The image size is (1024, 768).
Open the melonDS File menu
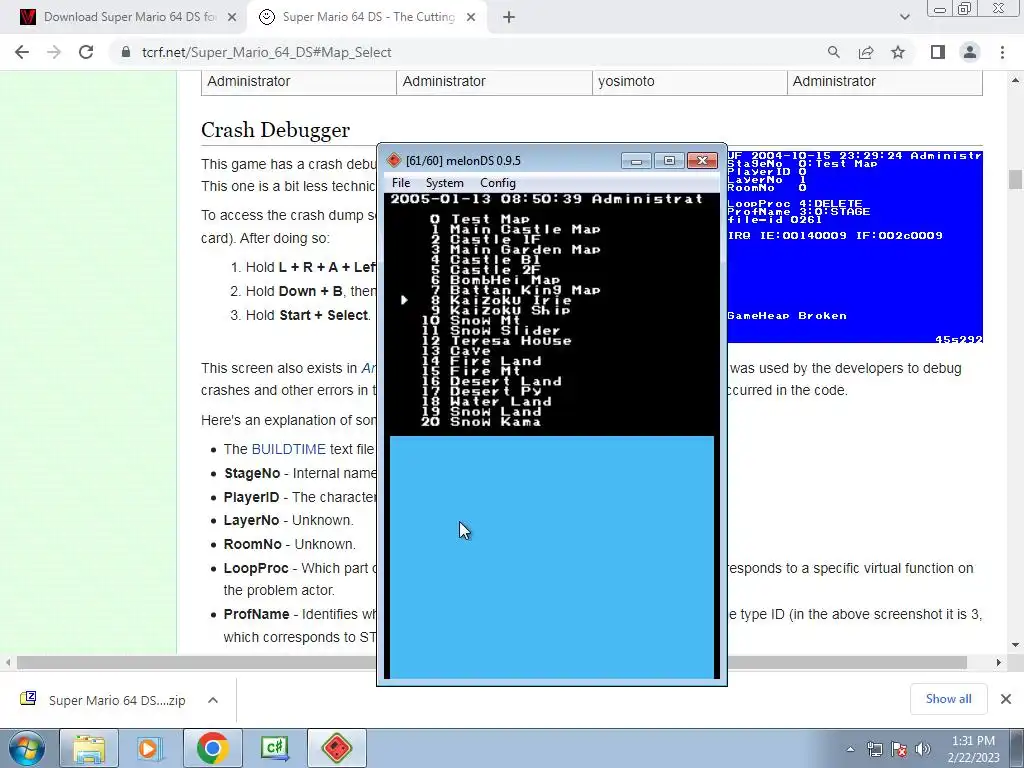[x=401, y=183]
